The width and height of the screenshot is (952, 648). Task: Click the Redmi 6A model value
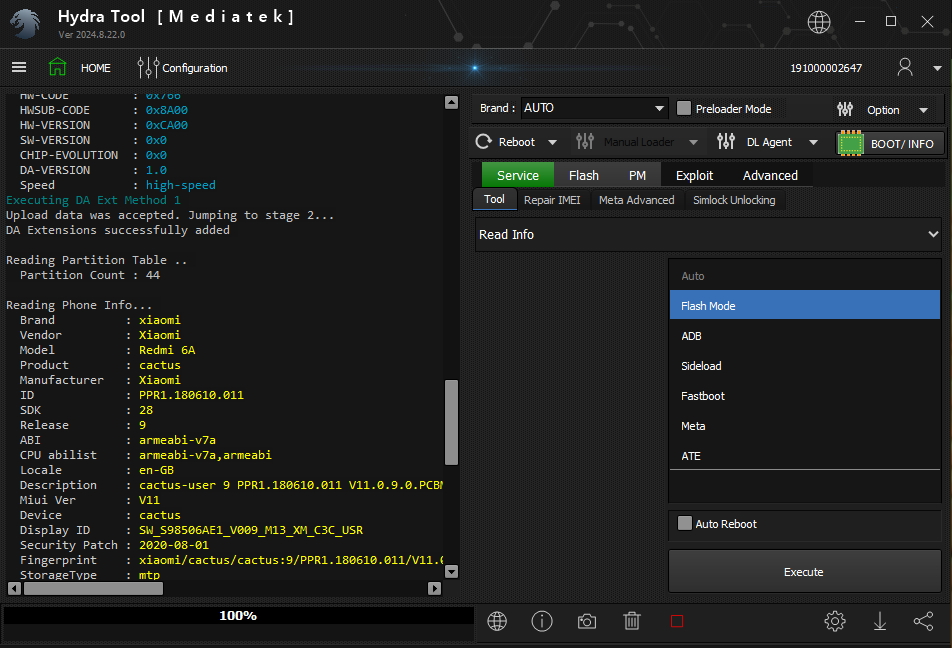click(x=167, y=350)
